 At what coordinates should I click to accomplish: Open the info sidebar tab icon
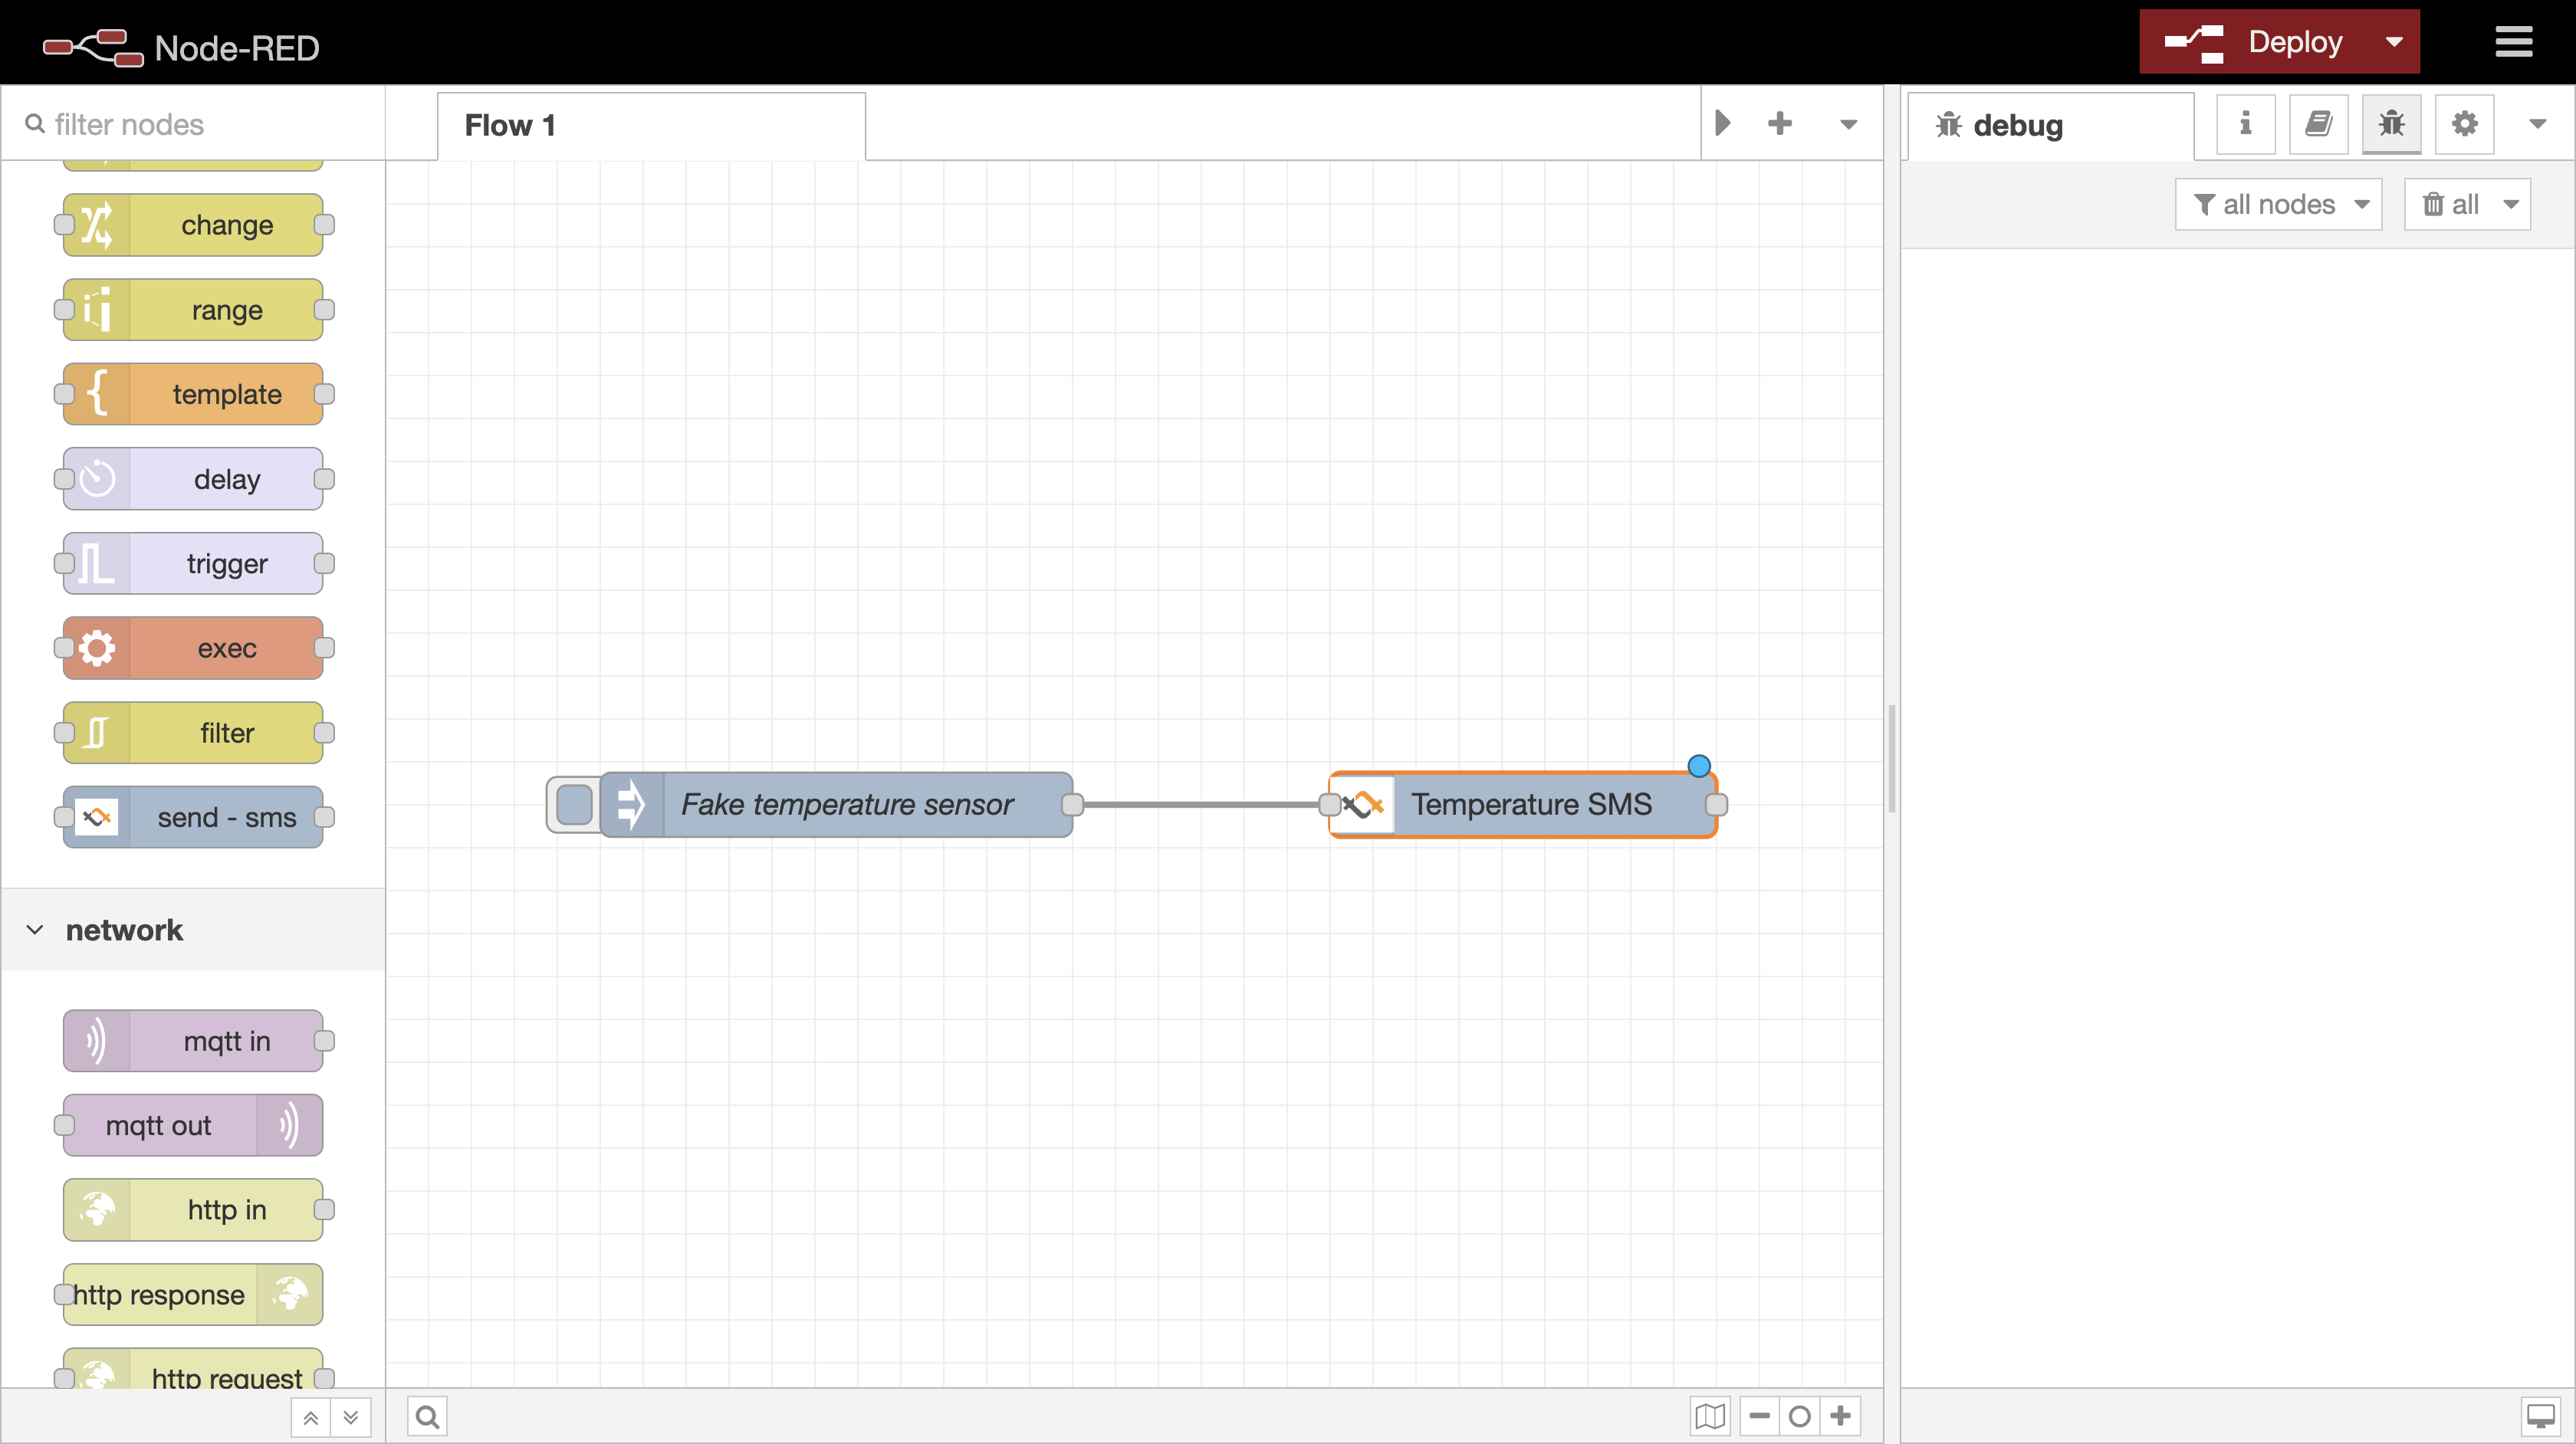point(2245,124)
